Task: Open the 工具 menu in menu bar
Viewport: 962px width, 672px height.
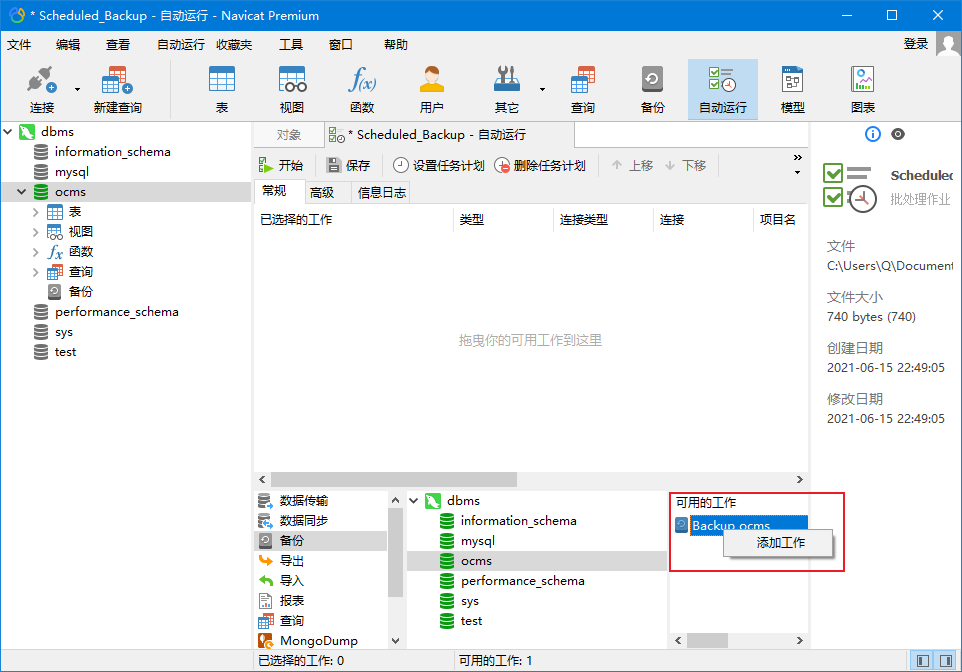Action: click(x=290, y=44)
